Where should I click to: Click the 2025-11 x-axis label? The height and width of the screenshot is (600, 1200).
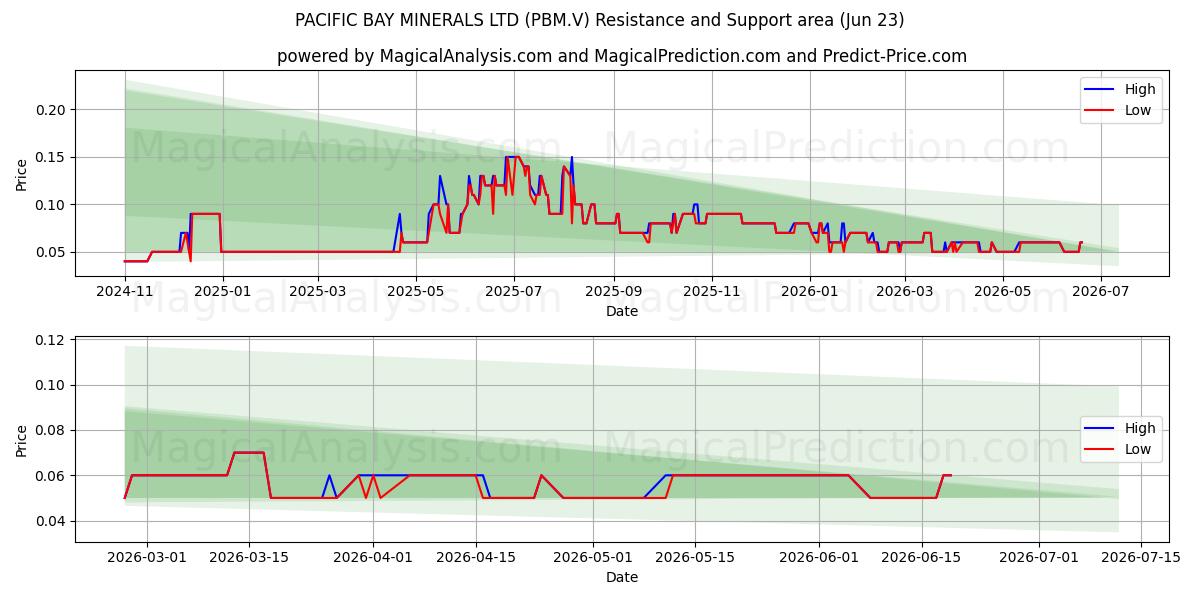pos(711,291)
